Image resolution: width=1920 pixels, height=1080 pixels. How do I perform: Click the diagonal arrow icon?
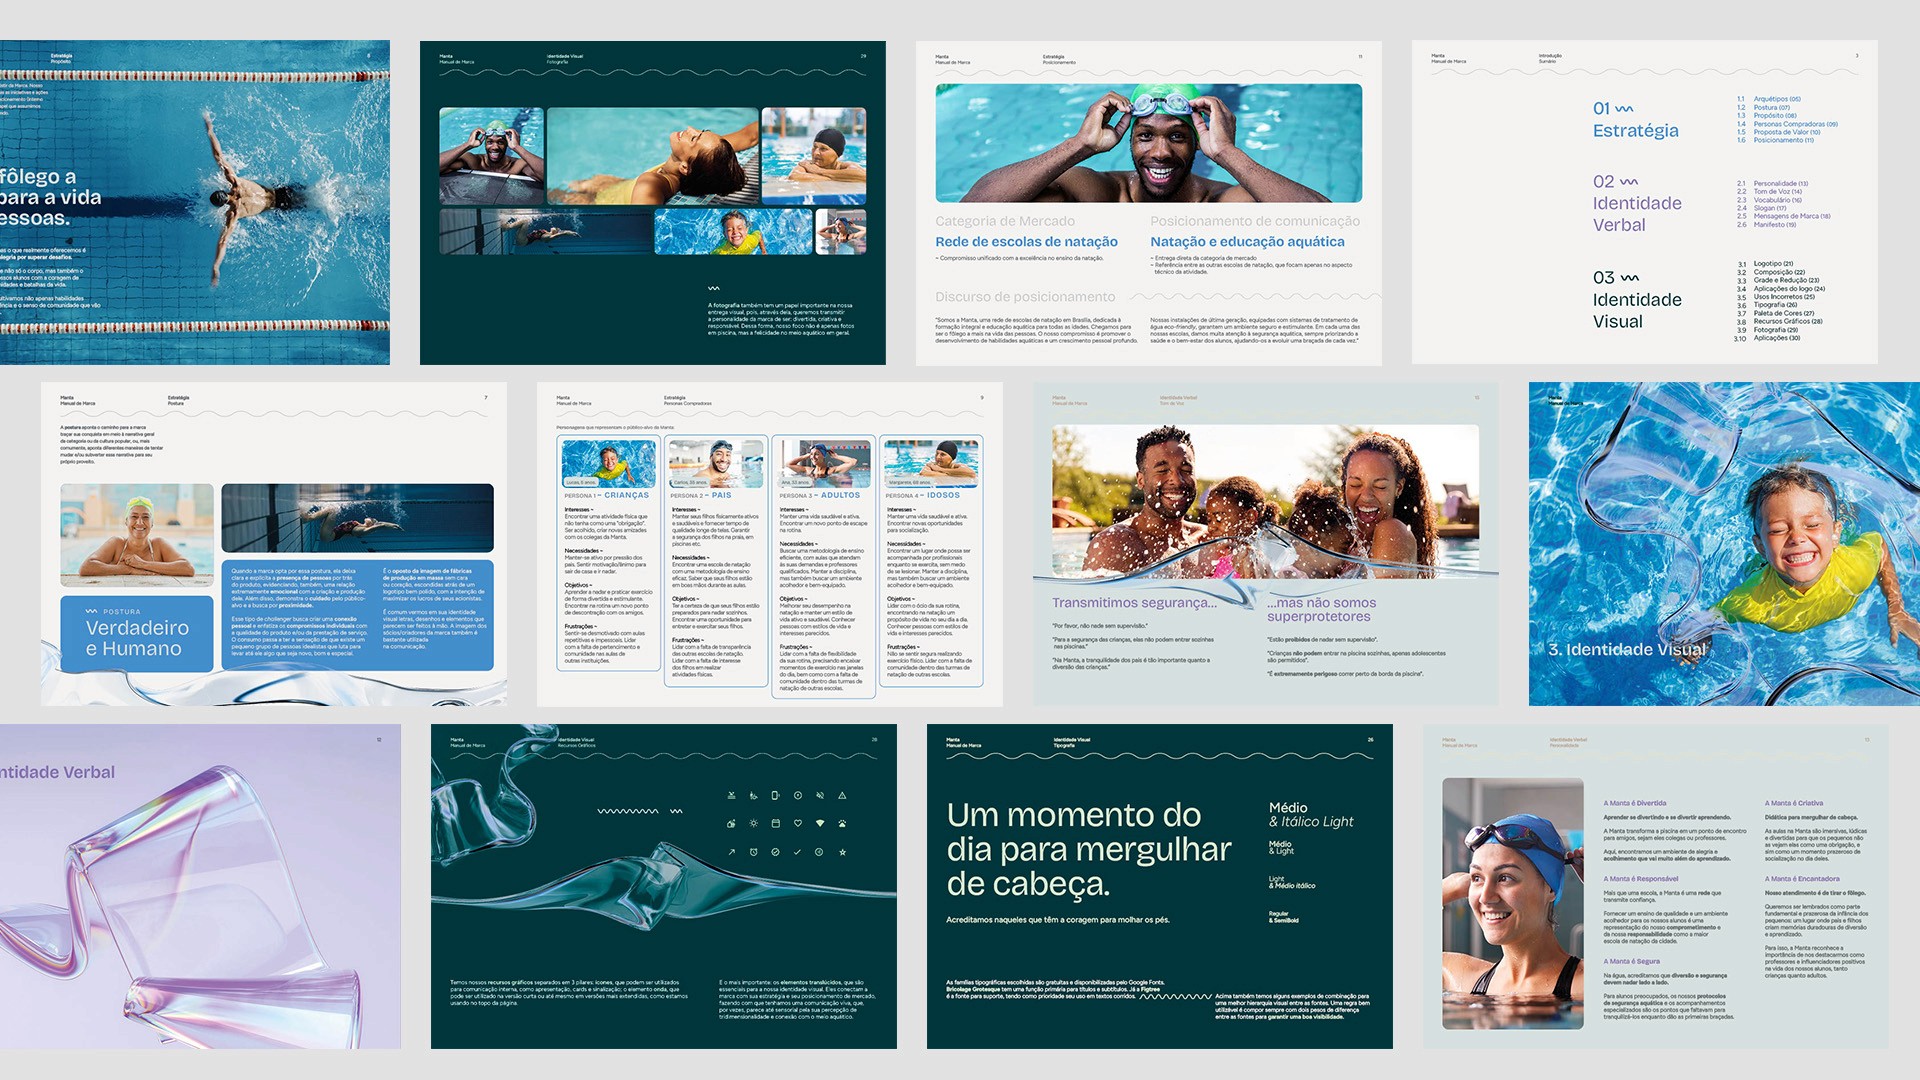pos(732,852)
